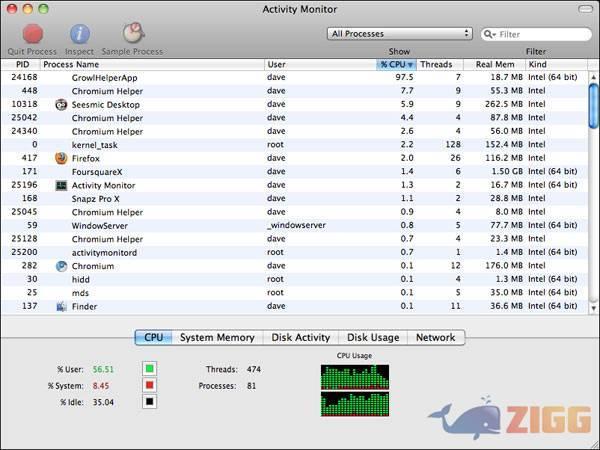The image size is (600, 450).
Task: Select the Firefox app icon
Action: tap(61, 158)
